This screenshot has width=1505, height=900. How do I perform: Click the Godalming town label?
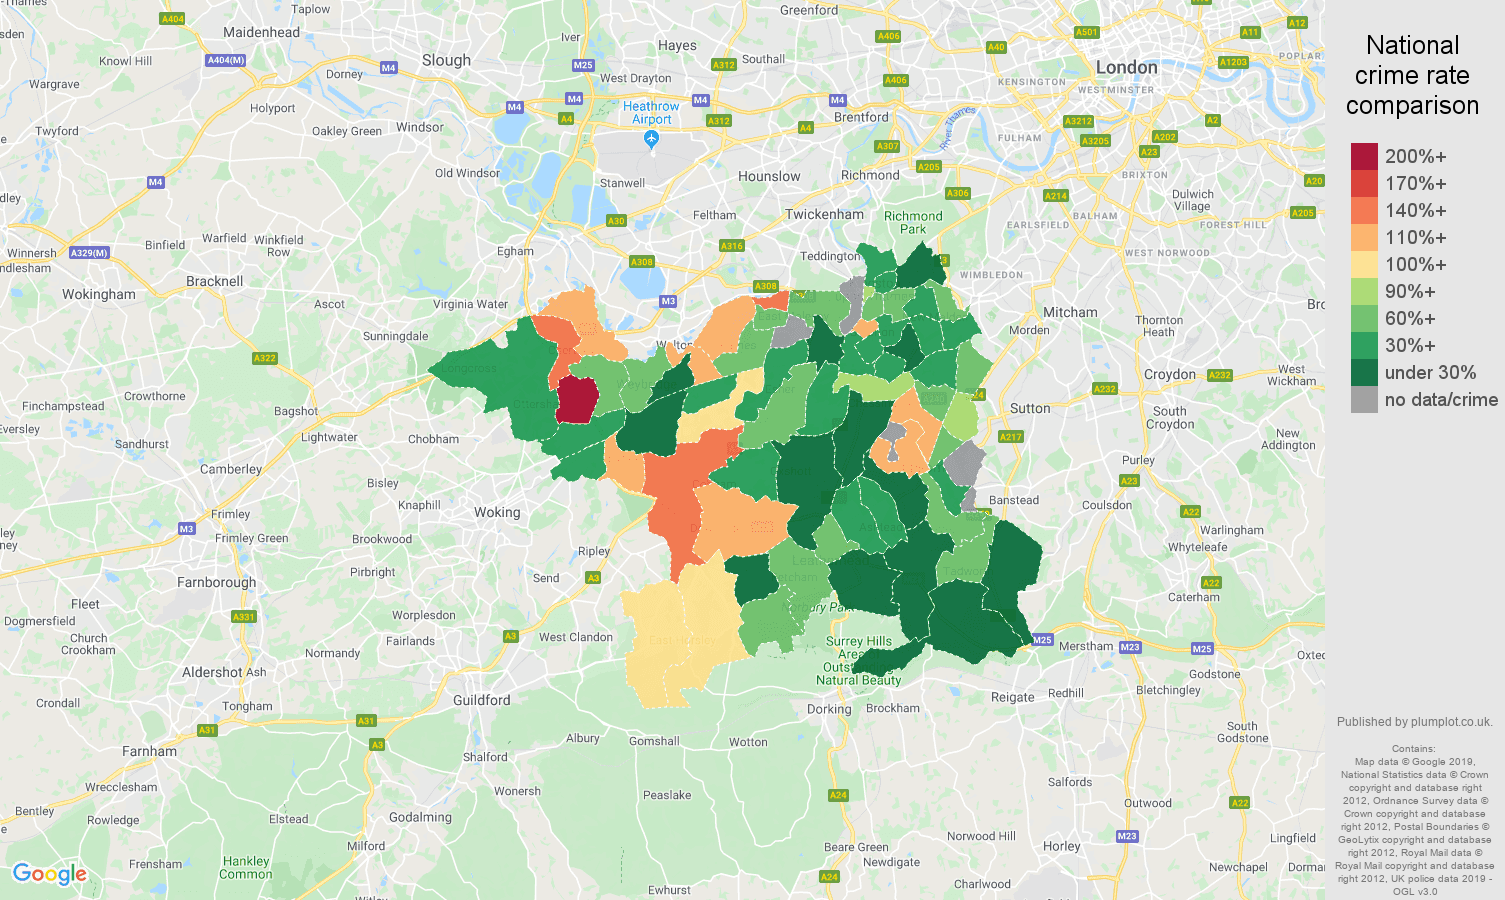click(420, 817)
